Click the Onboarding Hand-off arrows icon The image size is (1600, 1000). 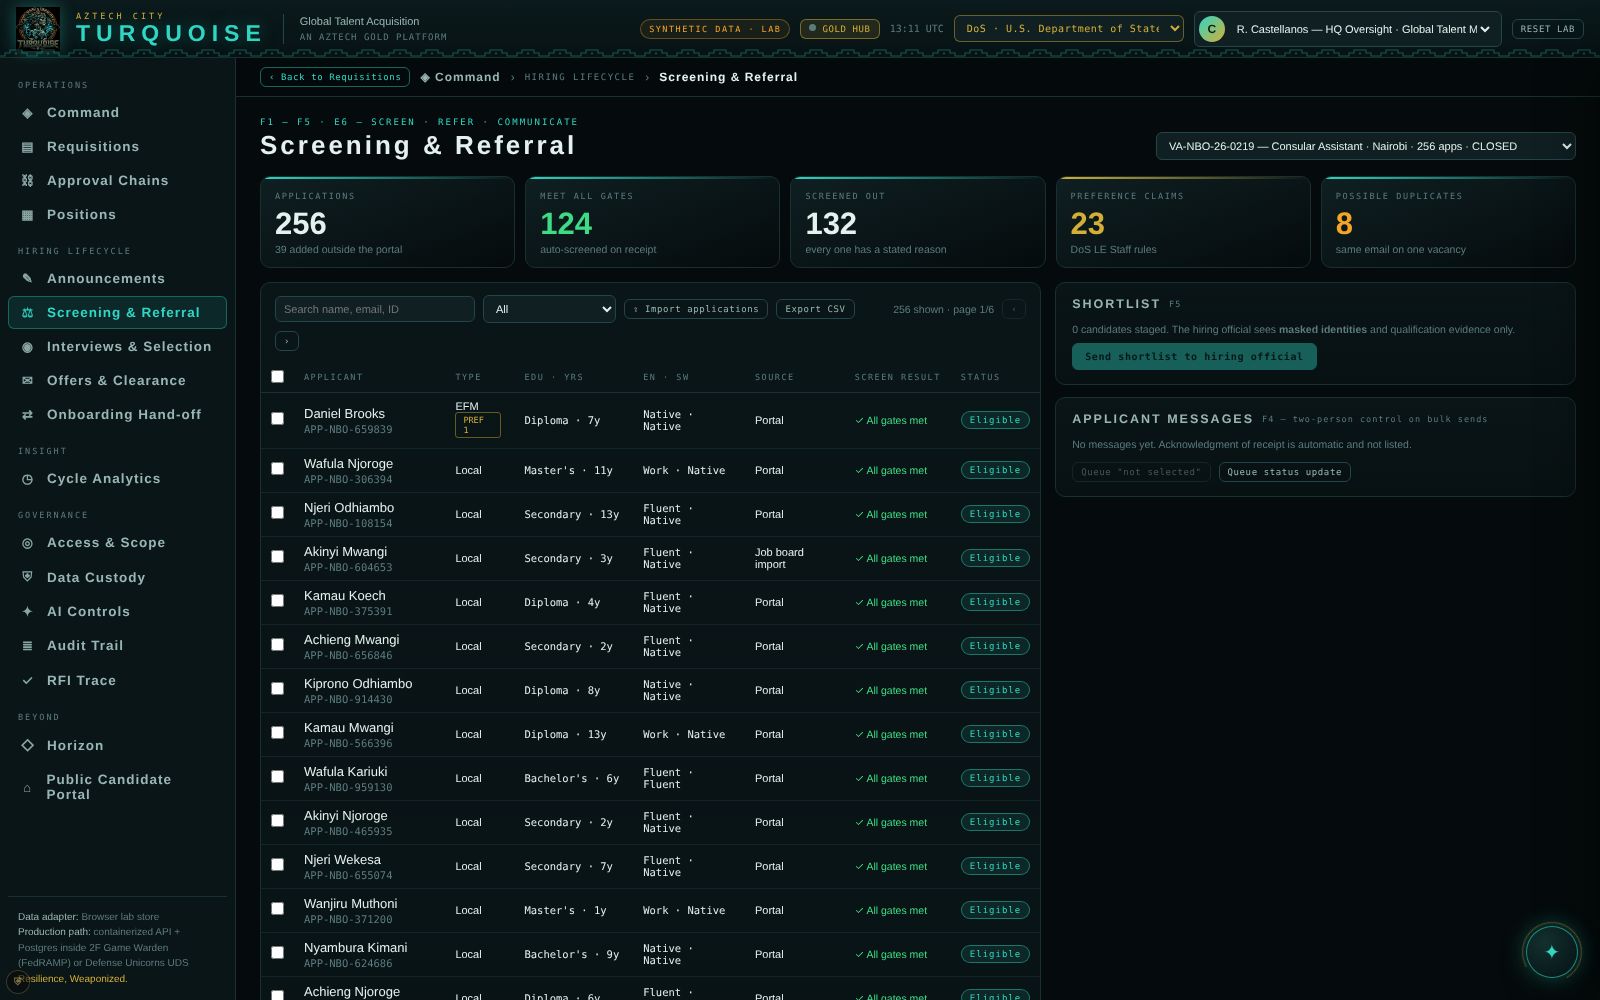tap(27, 415)
